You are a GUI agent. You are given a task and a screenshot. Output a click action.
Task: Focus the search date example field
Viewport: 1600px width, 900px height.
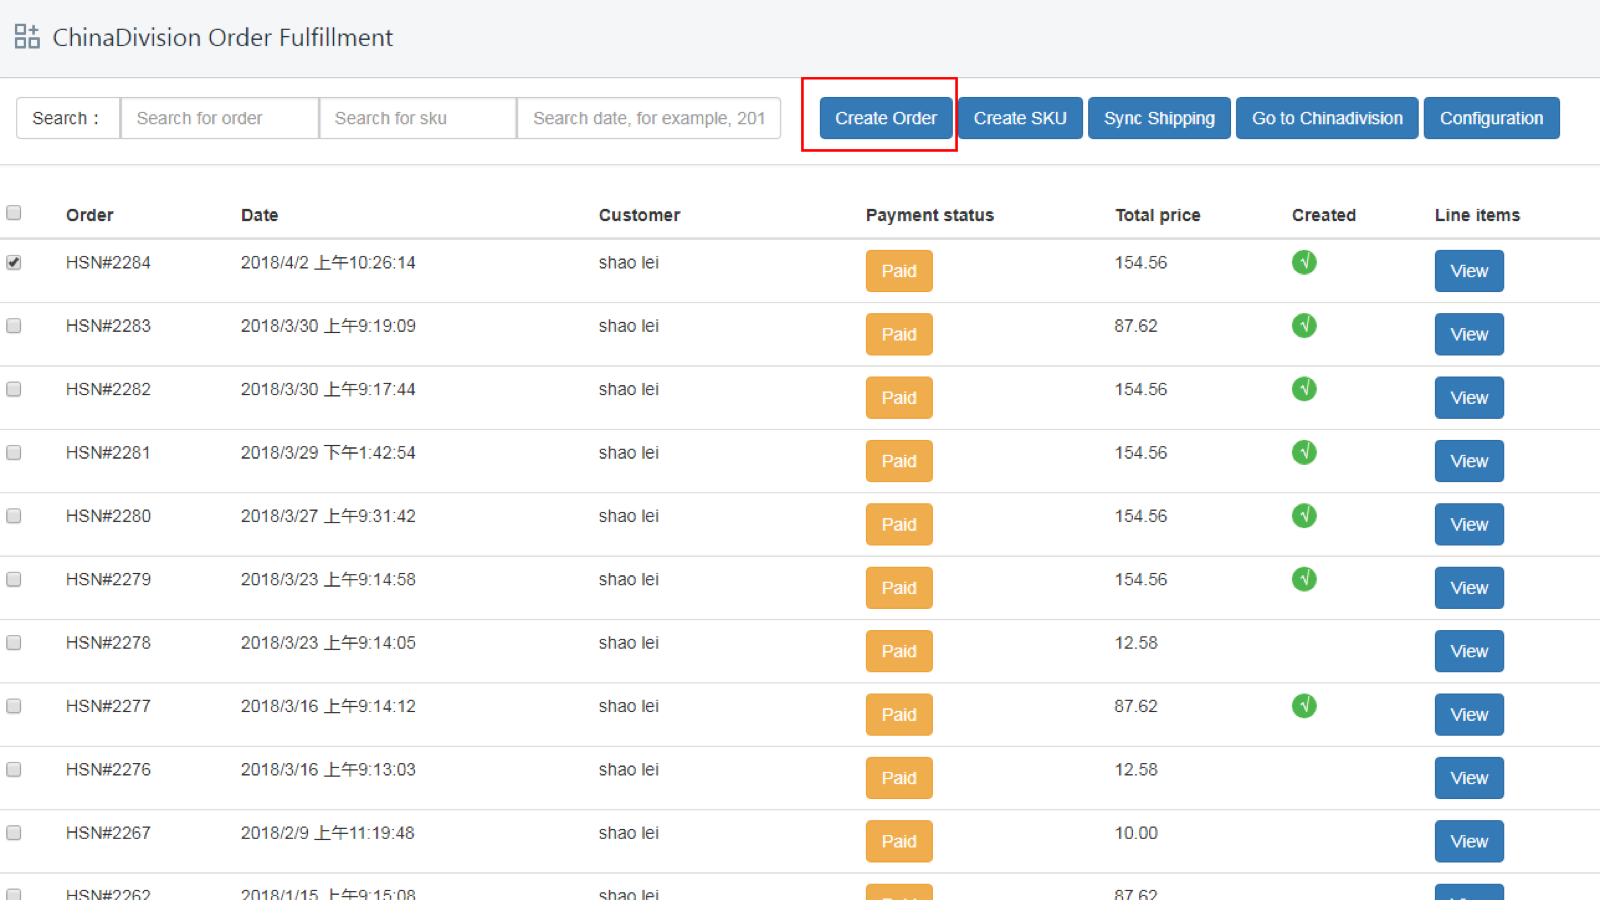[648, 117]
